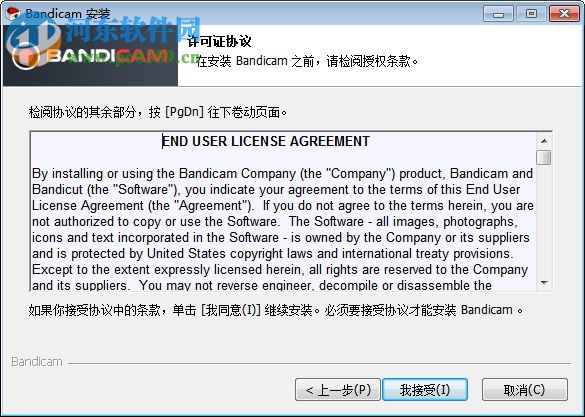
Task: Maximize the Bandicam installer window
Action: pyautogui.click(x=531, y=14)
